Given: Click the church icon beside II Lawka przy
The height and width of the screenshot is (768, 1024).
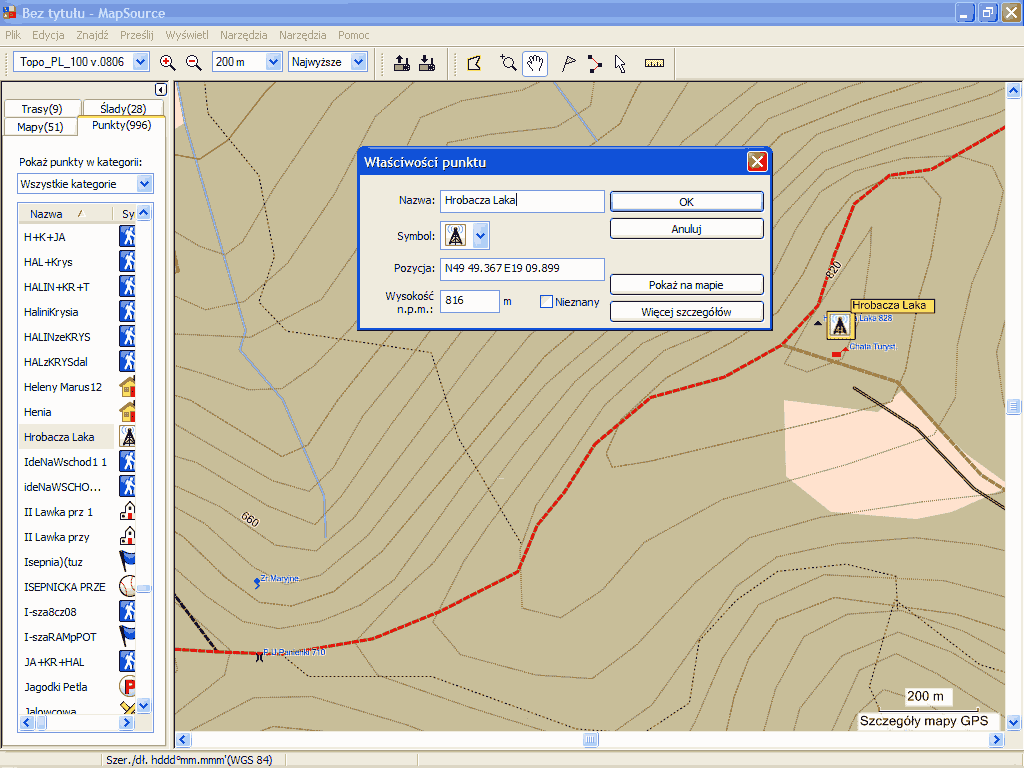Looking at the screenshot, I should 127,537.
